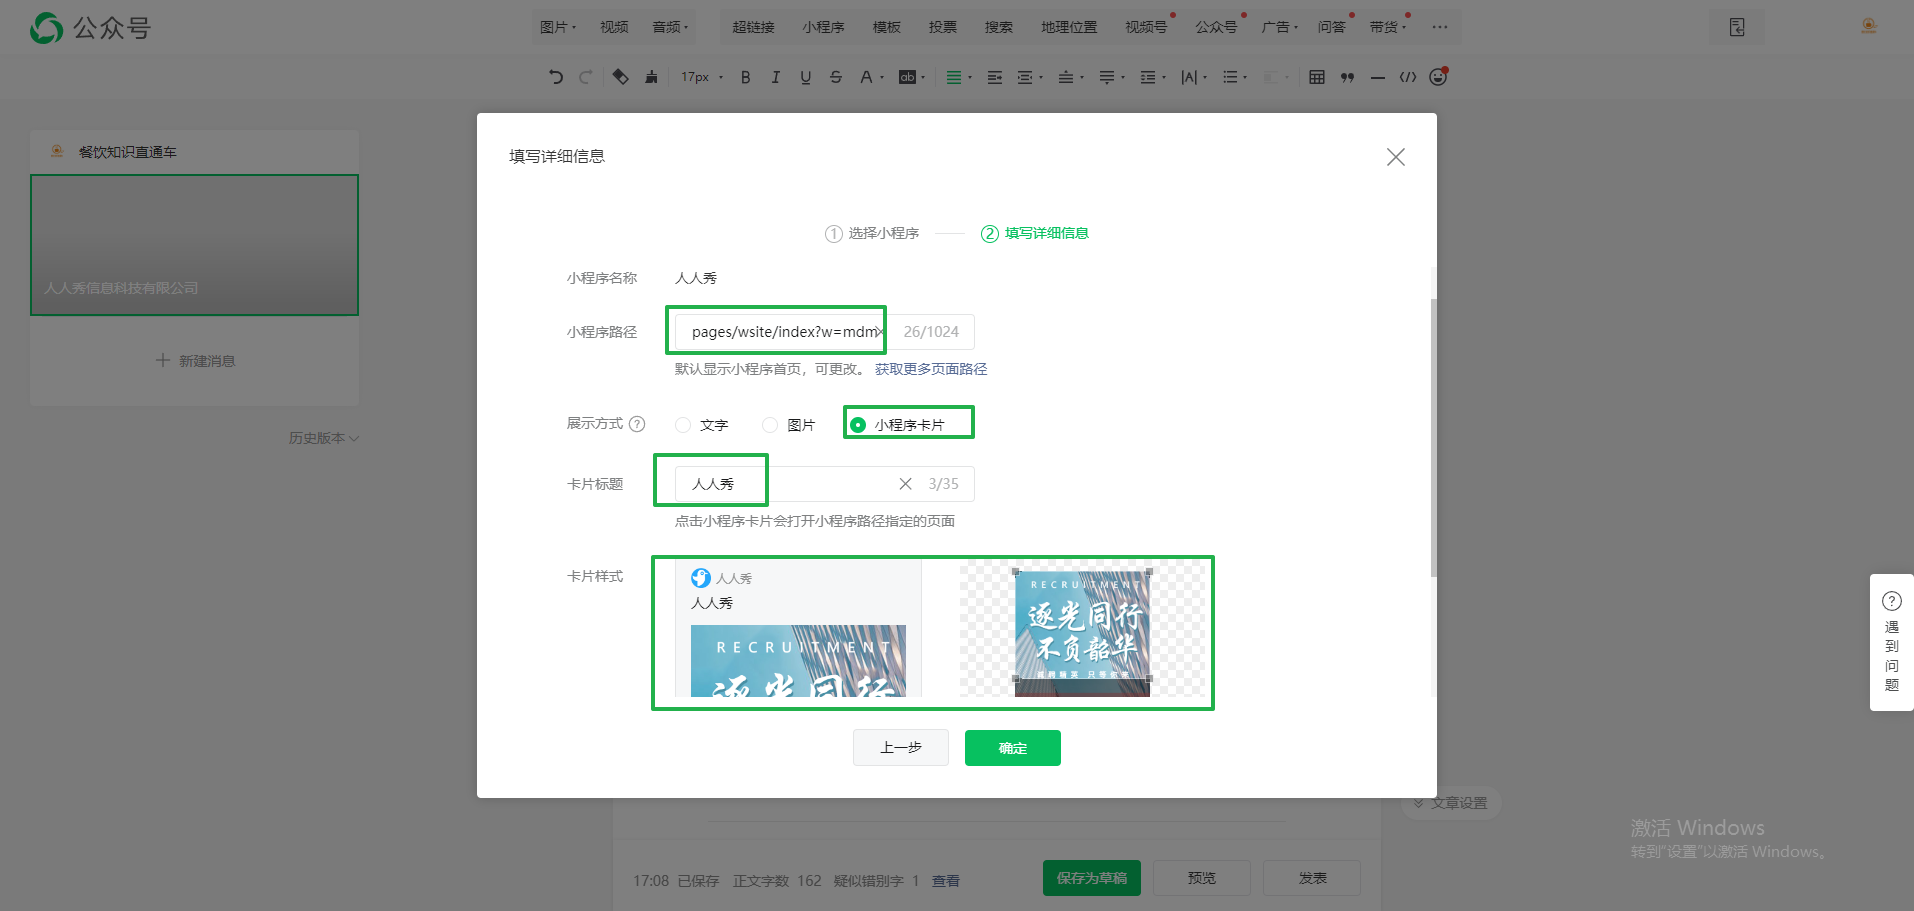Clear the 卡片标题 input text
The width and height of the screenshot is (1914, 911).
pyautogui.click(x=905, y=484)
